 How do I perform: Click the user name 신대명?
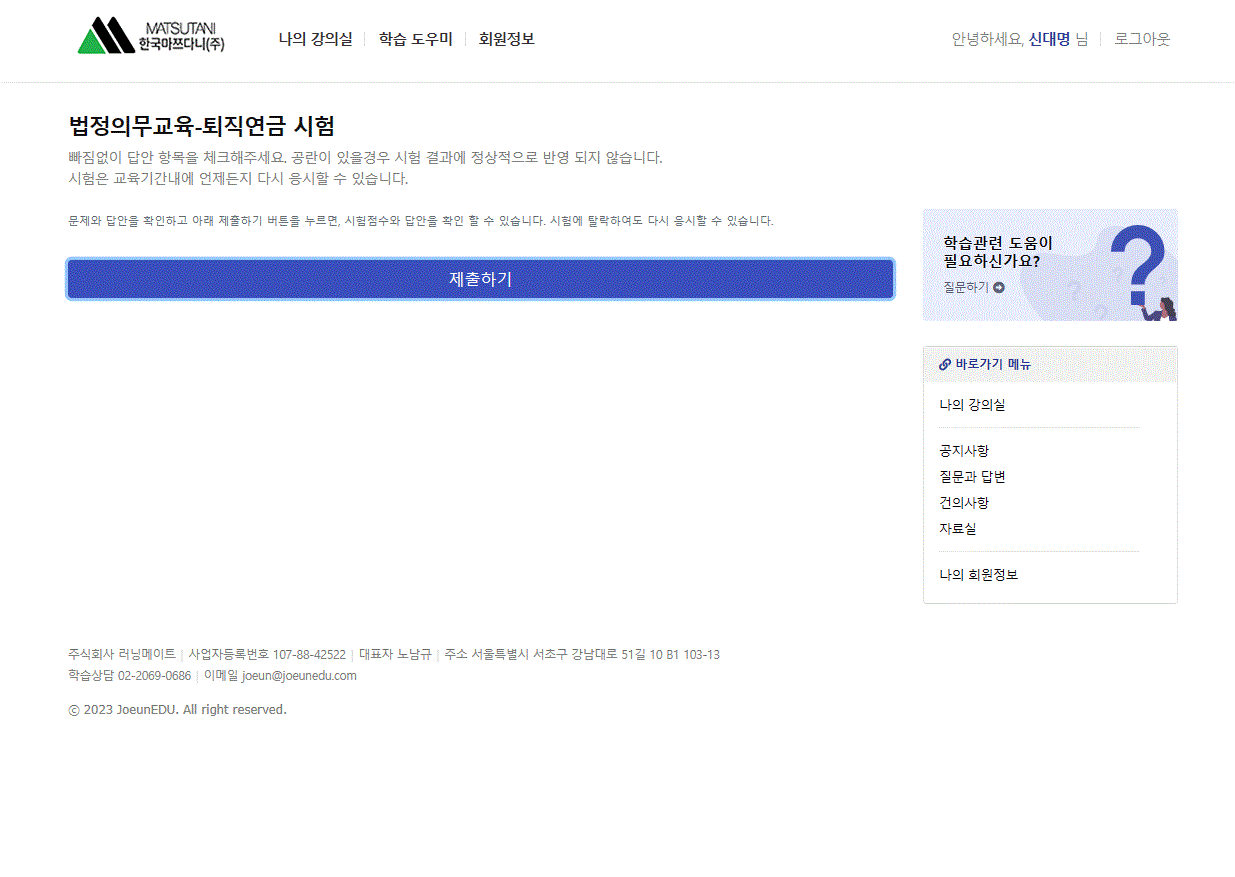(x=1049, y=39)
